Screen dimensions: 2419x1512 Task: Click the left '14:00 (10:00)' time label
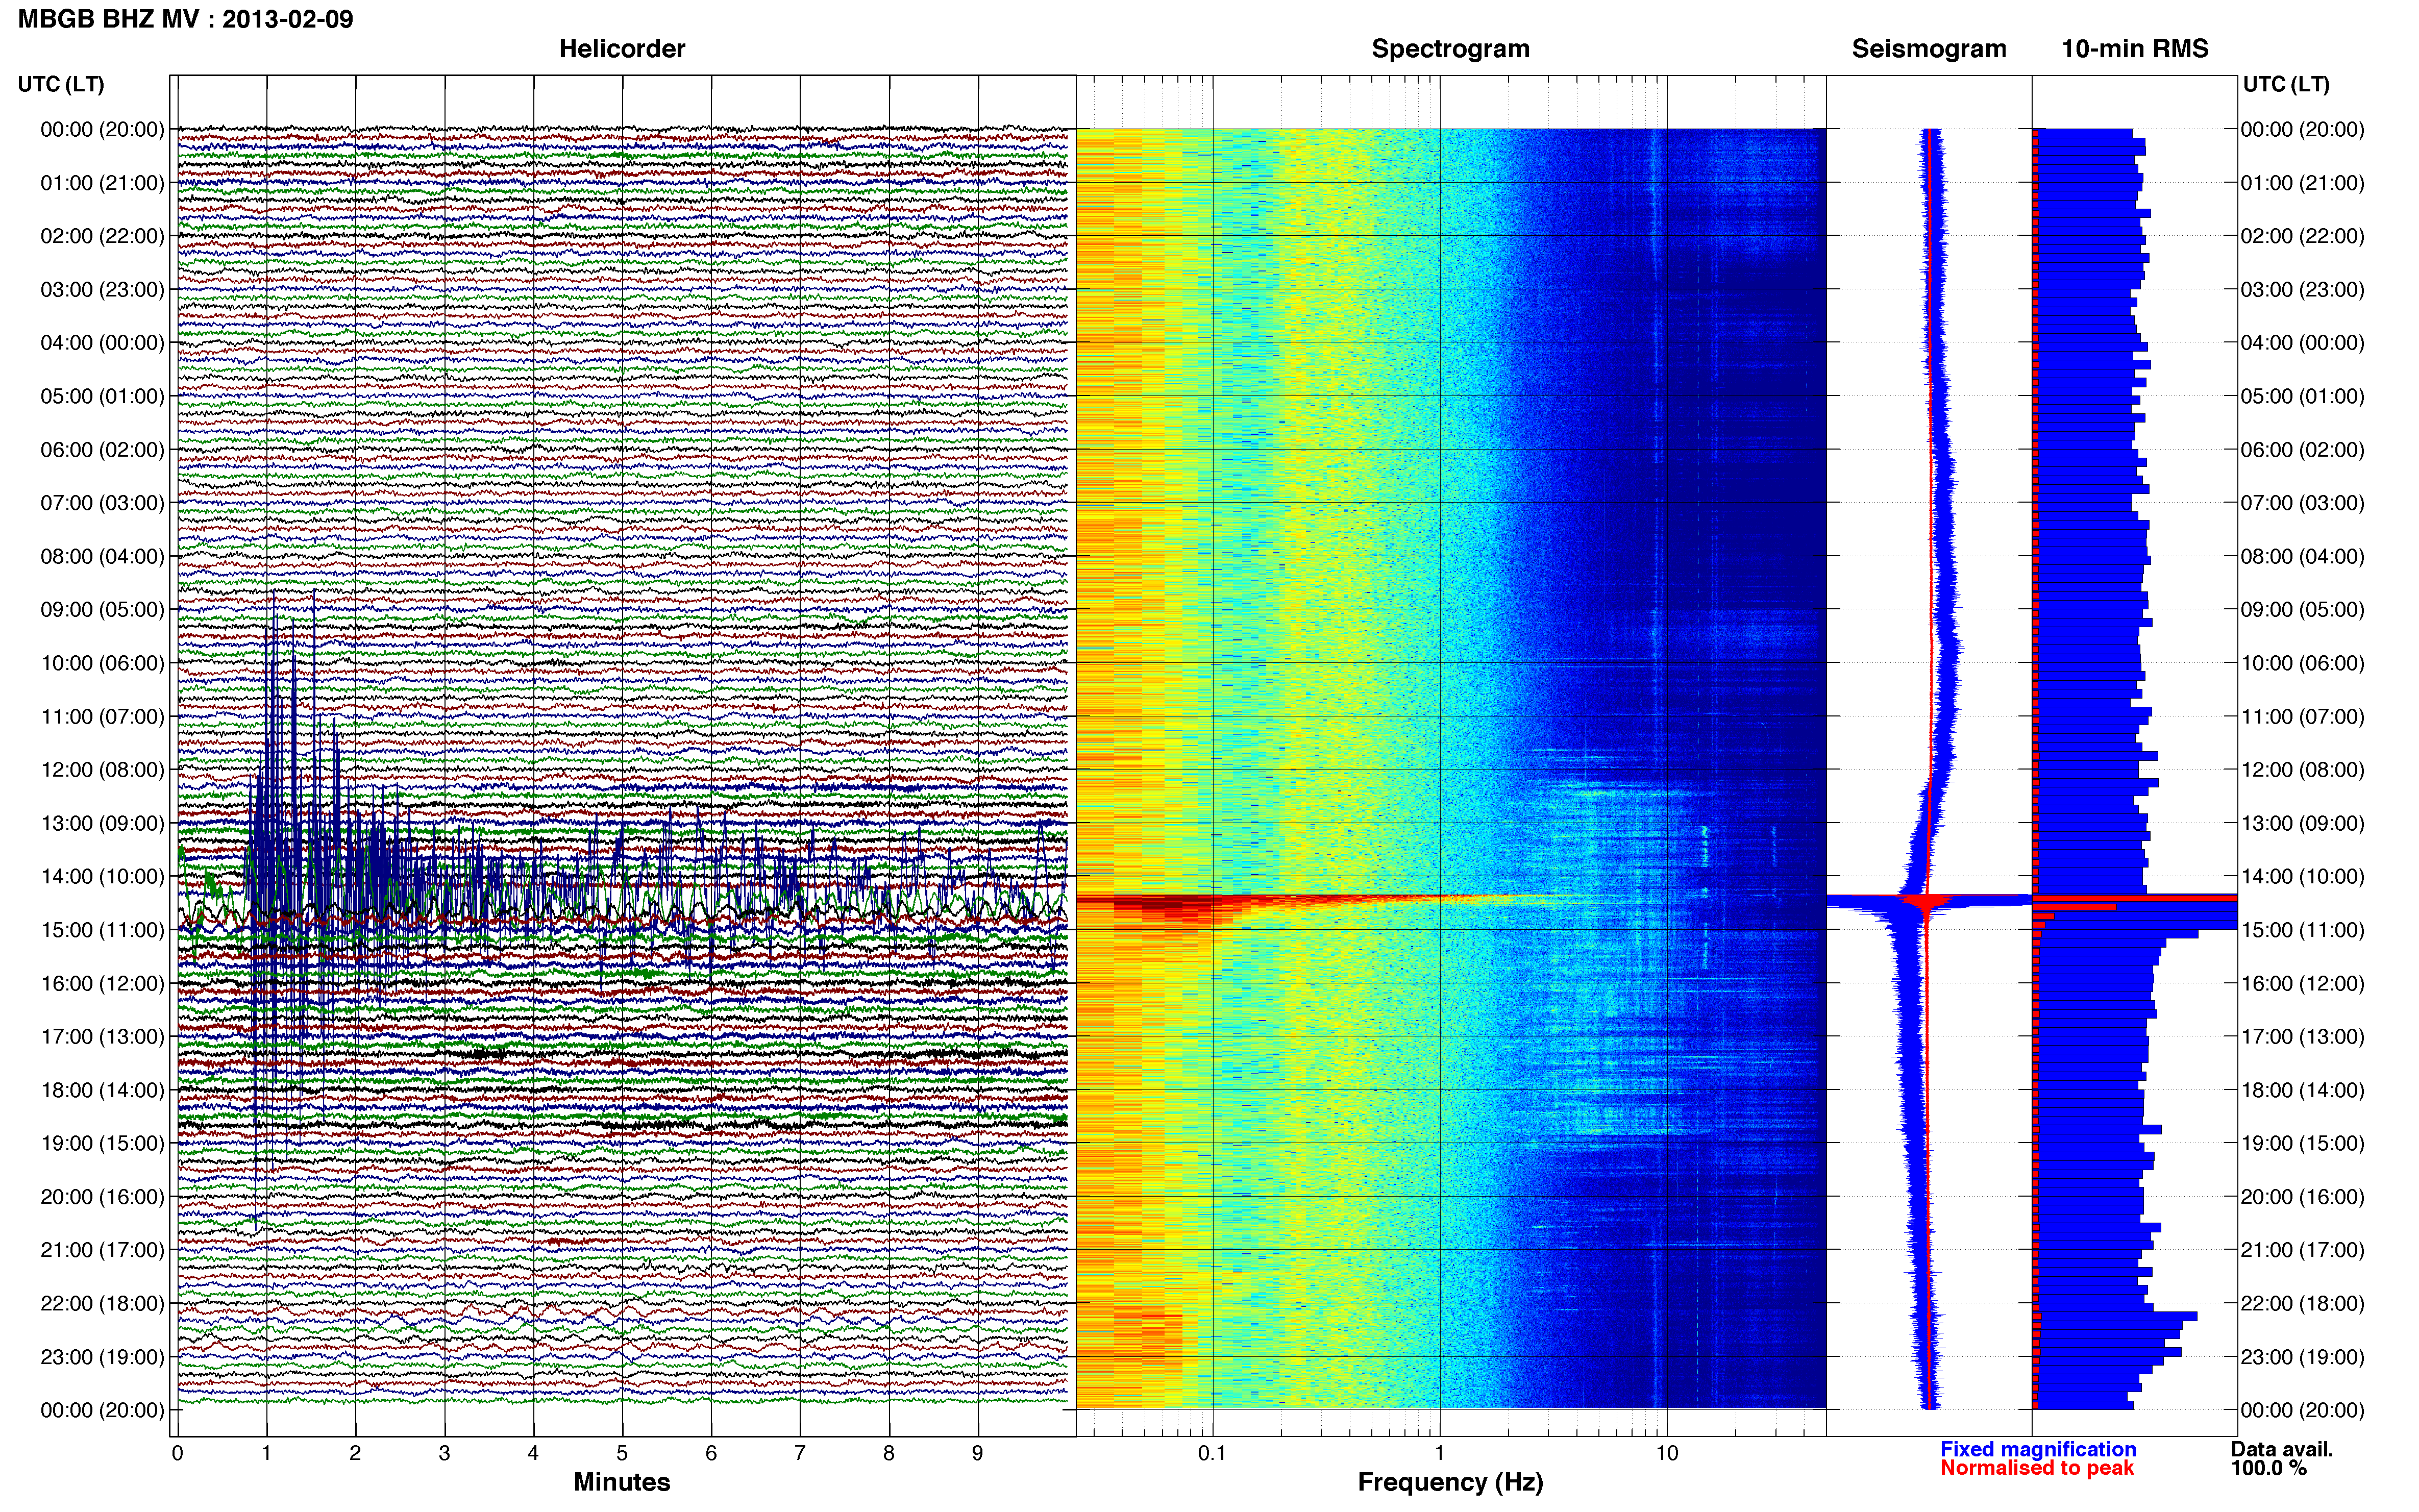pyautogui.click(x=102, y=877)
